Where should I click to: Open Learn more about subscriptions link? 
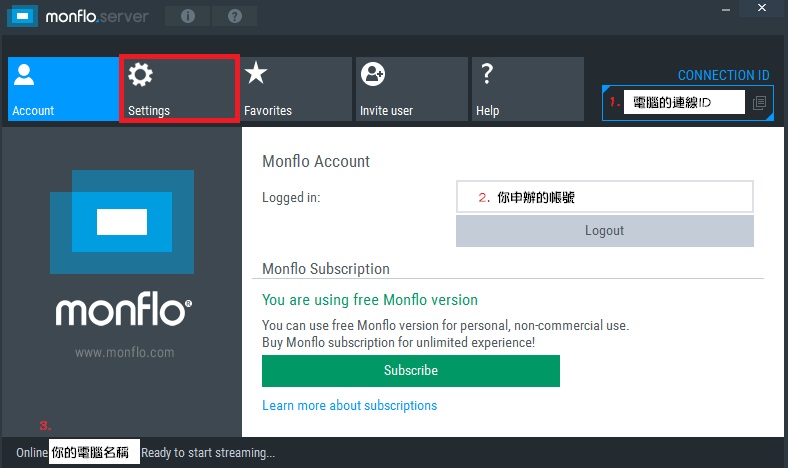tap(349, 406)
